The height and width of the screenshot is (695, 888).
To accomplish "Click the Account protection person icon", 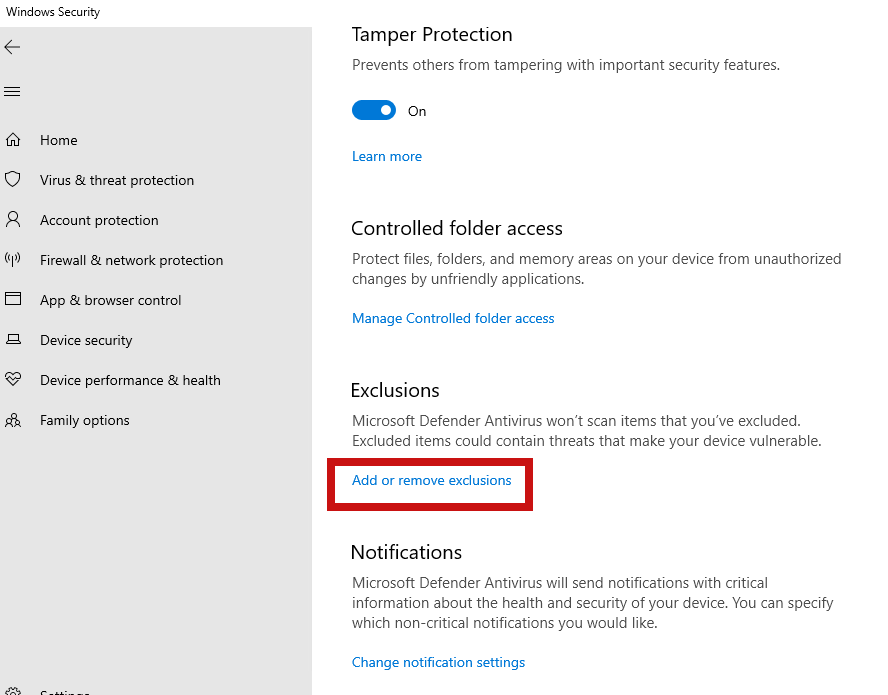I will tap(13, 219).
